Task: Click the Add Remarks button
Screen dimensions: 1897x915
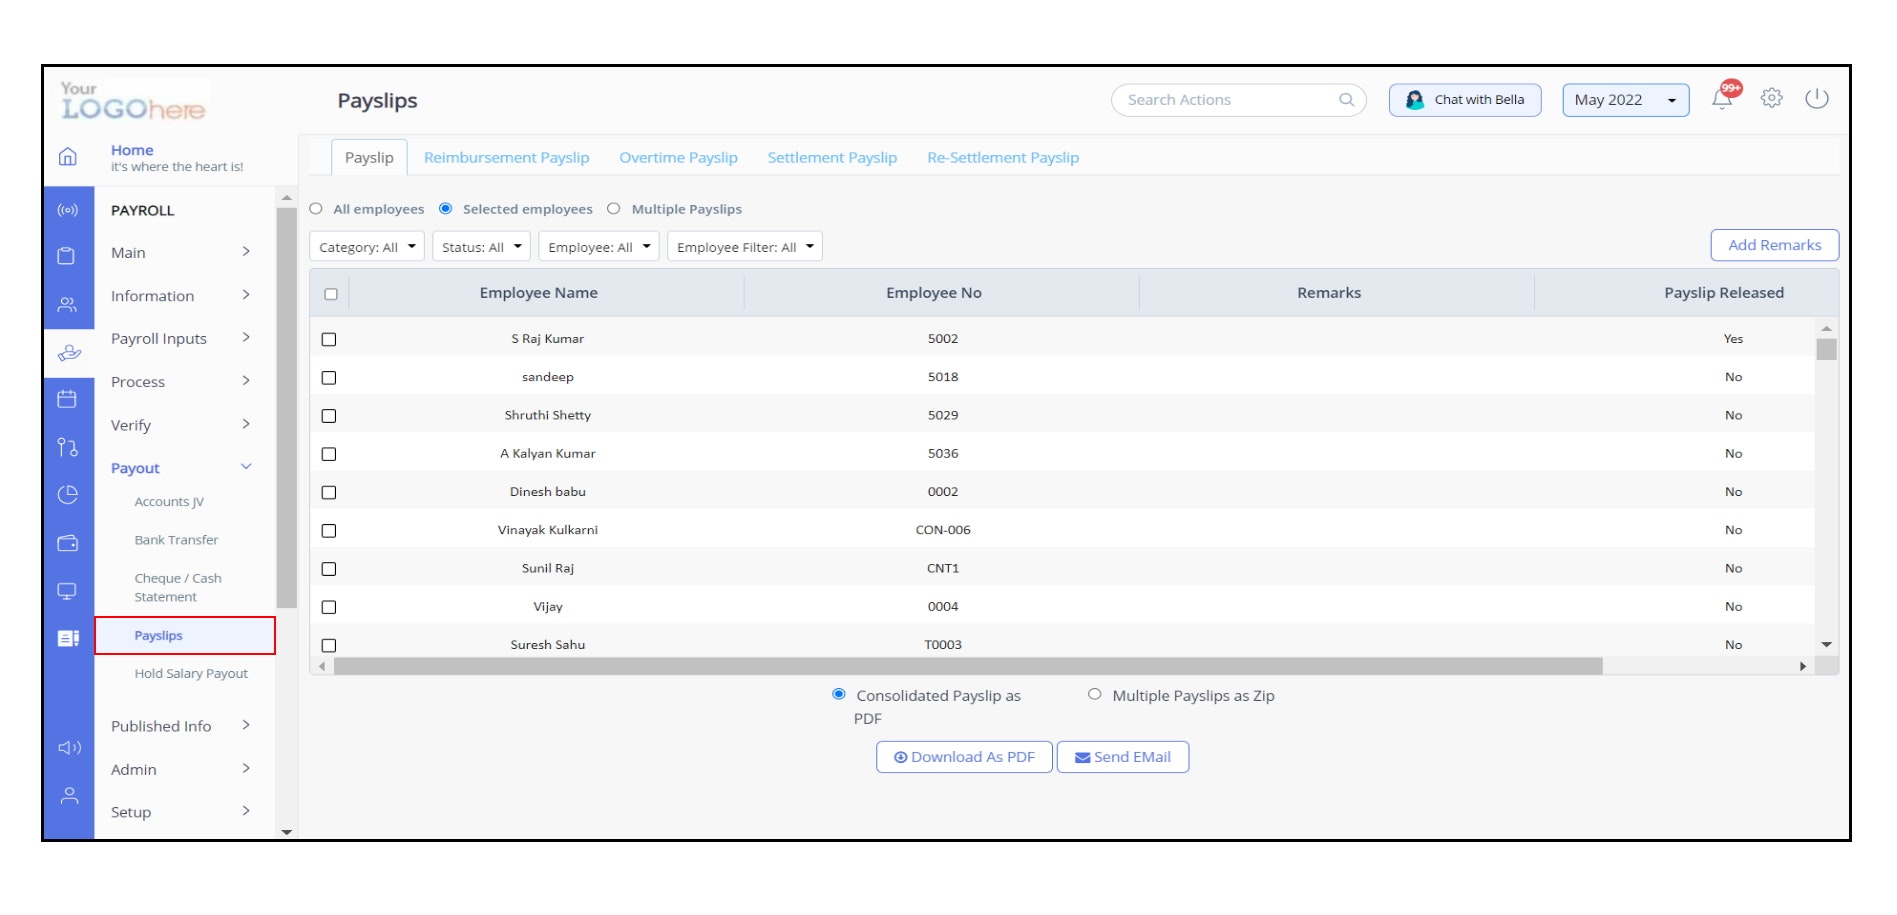Action: tap(1774, 245)
